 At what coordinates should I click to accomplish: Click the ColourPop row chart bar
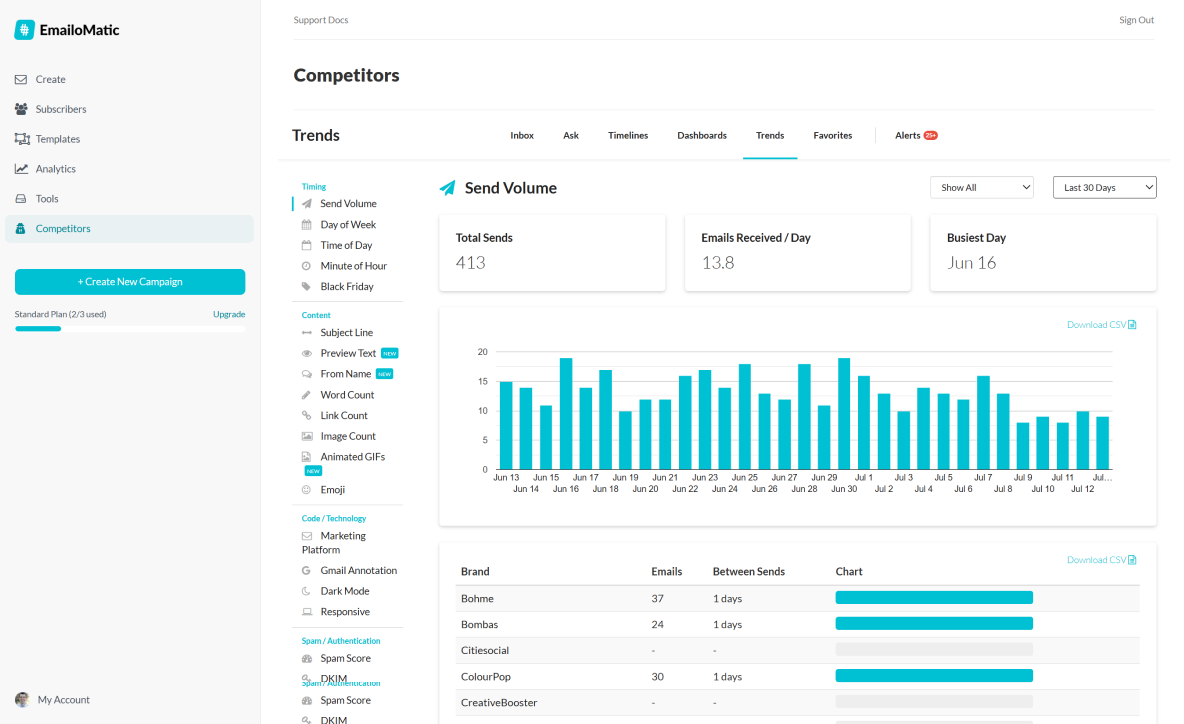pos(934,676)
